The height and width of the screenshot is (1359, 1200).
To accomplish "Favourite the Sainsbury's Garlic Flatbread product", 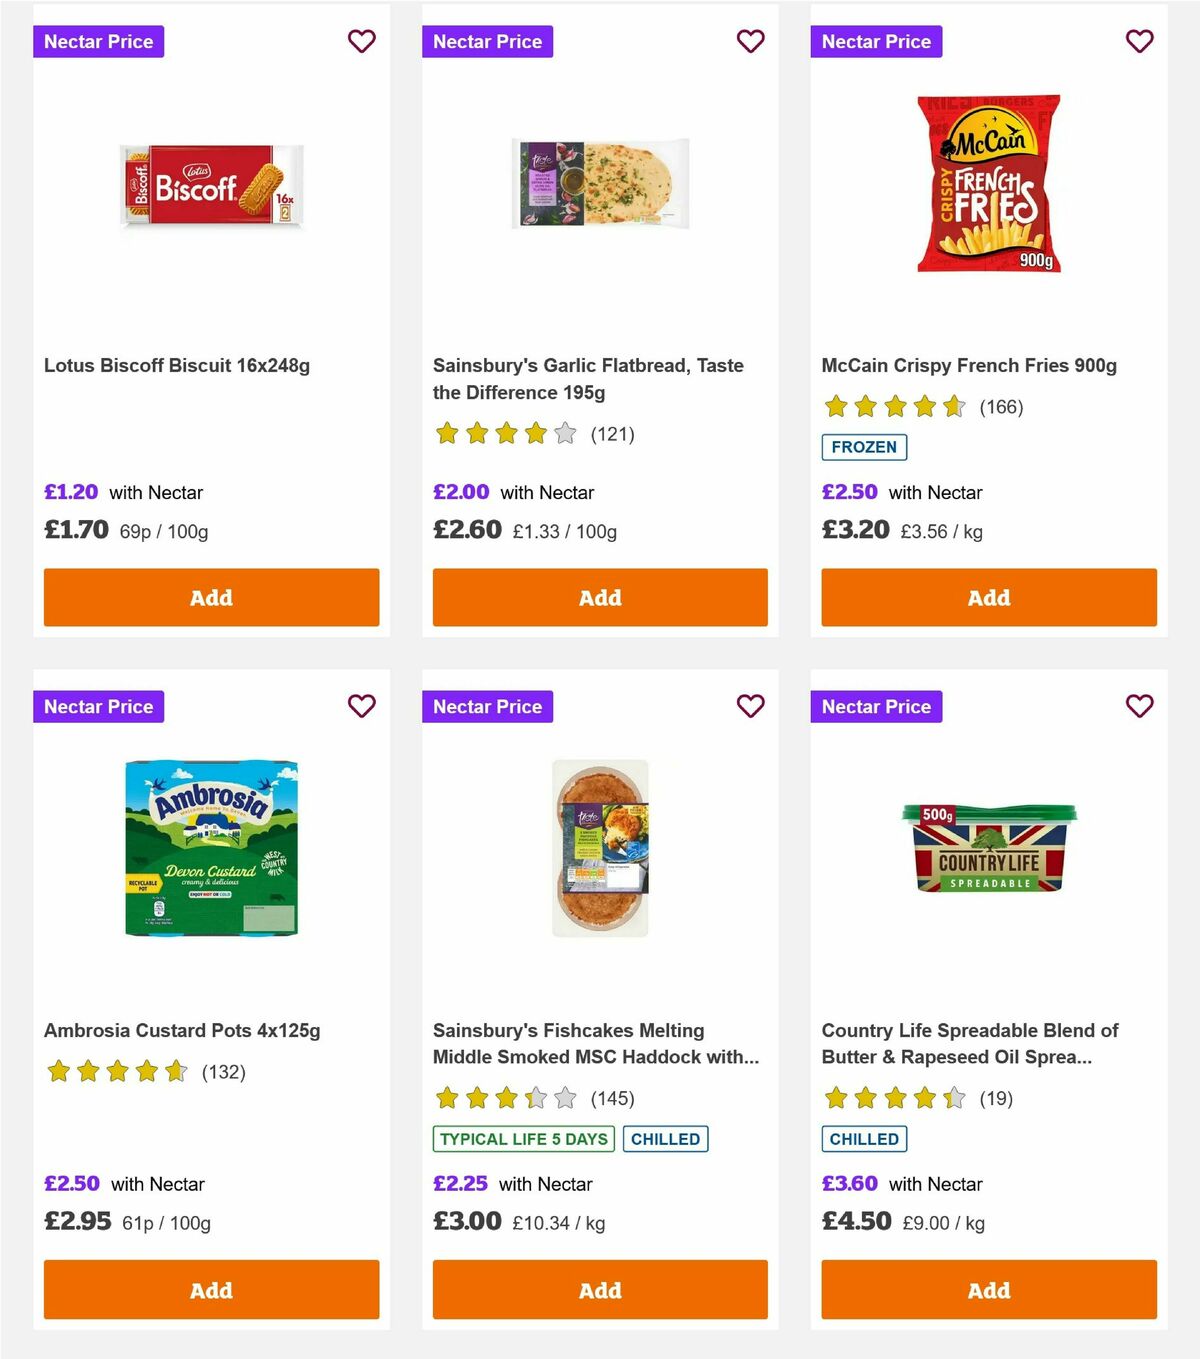I will click(750, 41).
